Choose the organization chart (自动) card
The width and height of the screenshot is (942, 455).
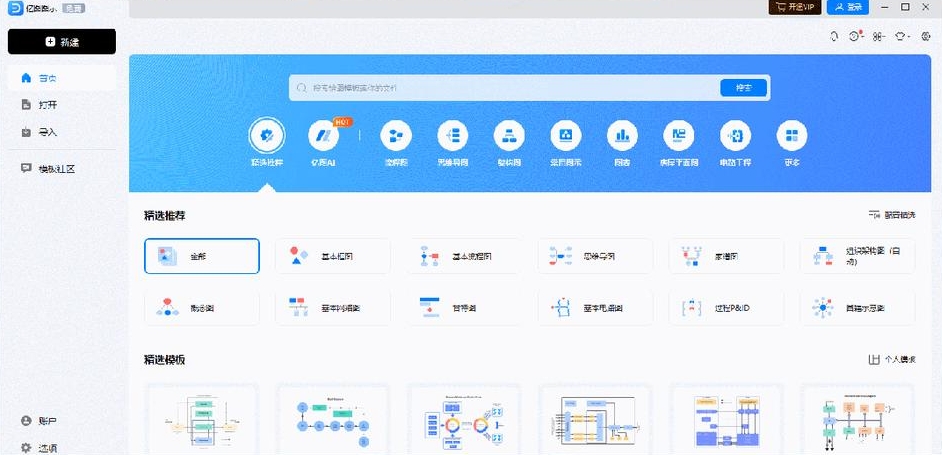(858, 256)
